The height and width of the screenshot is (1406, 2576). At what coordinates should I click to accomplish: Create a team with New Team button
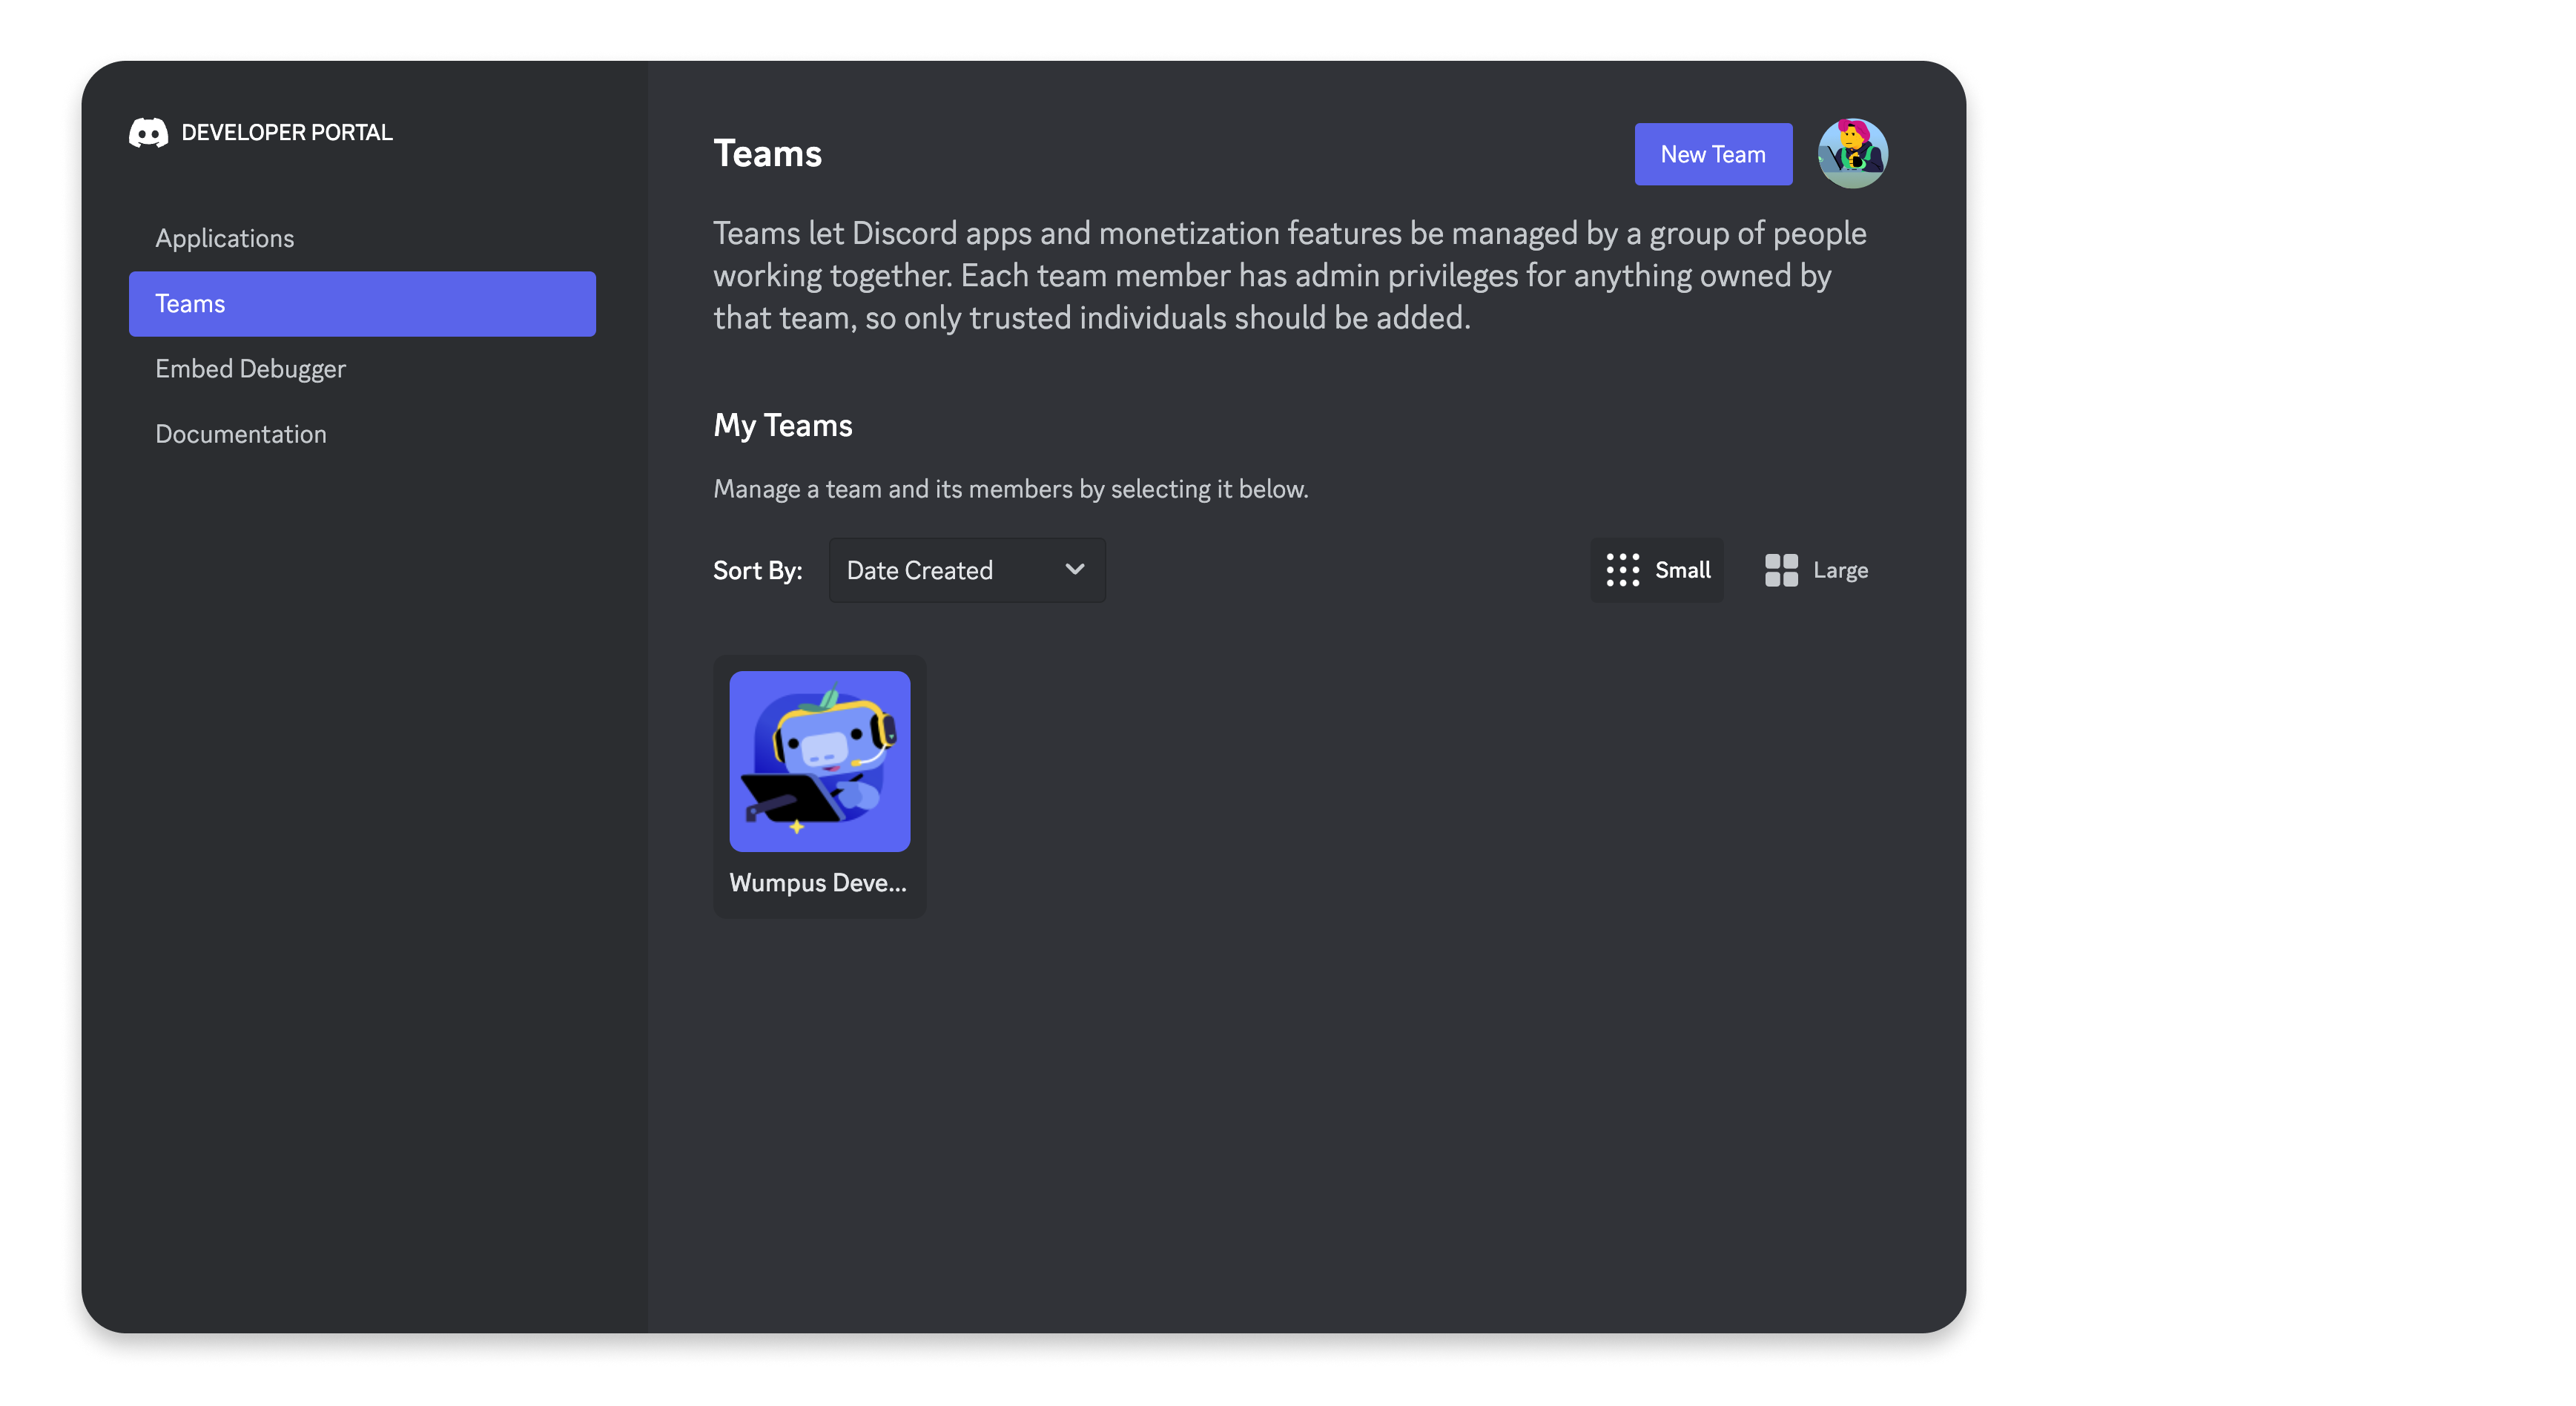click(x=1713, y=154)
